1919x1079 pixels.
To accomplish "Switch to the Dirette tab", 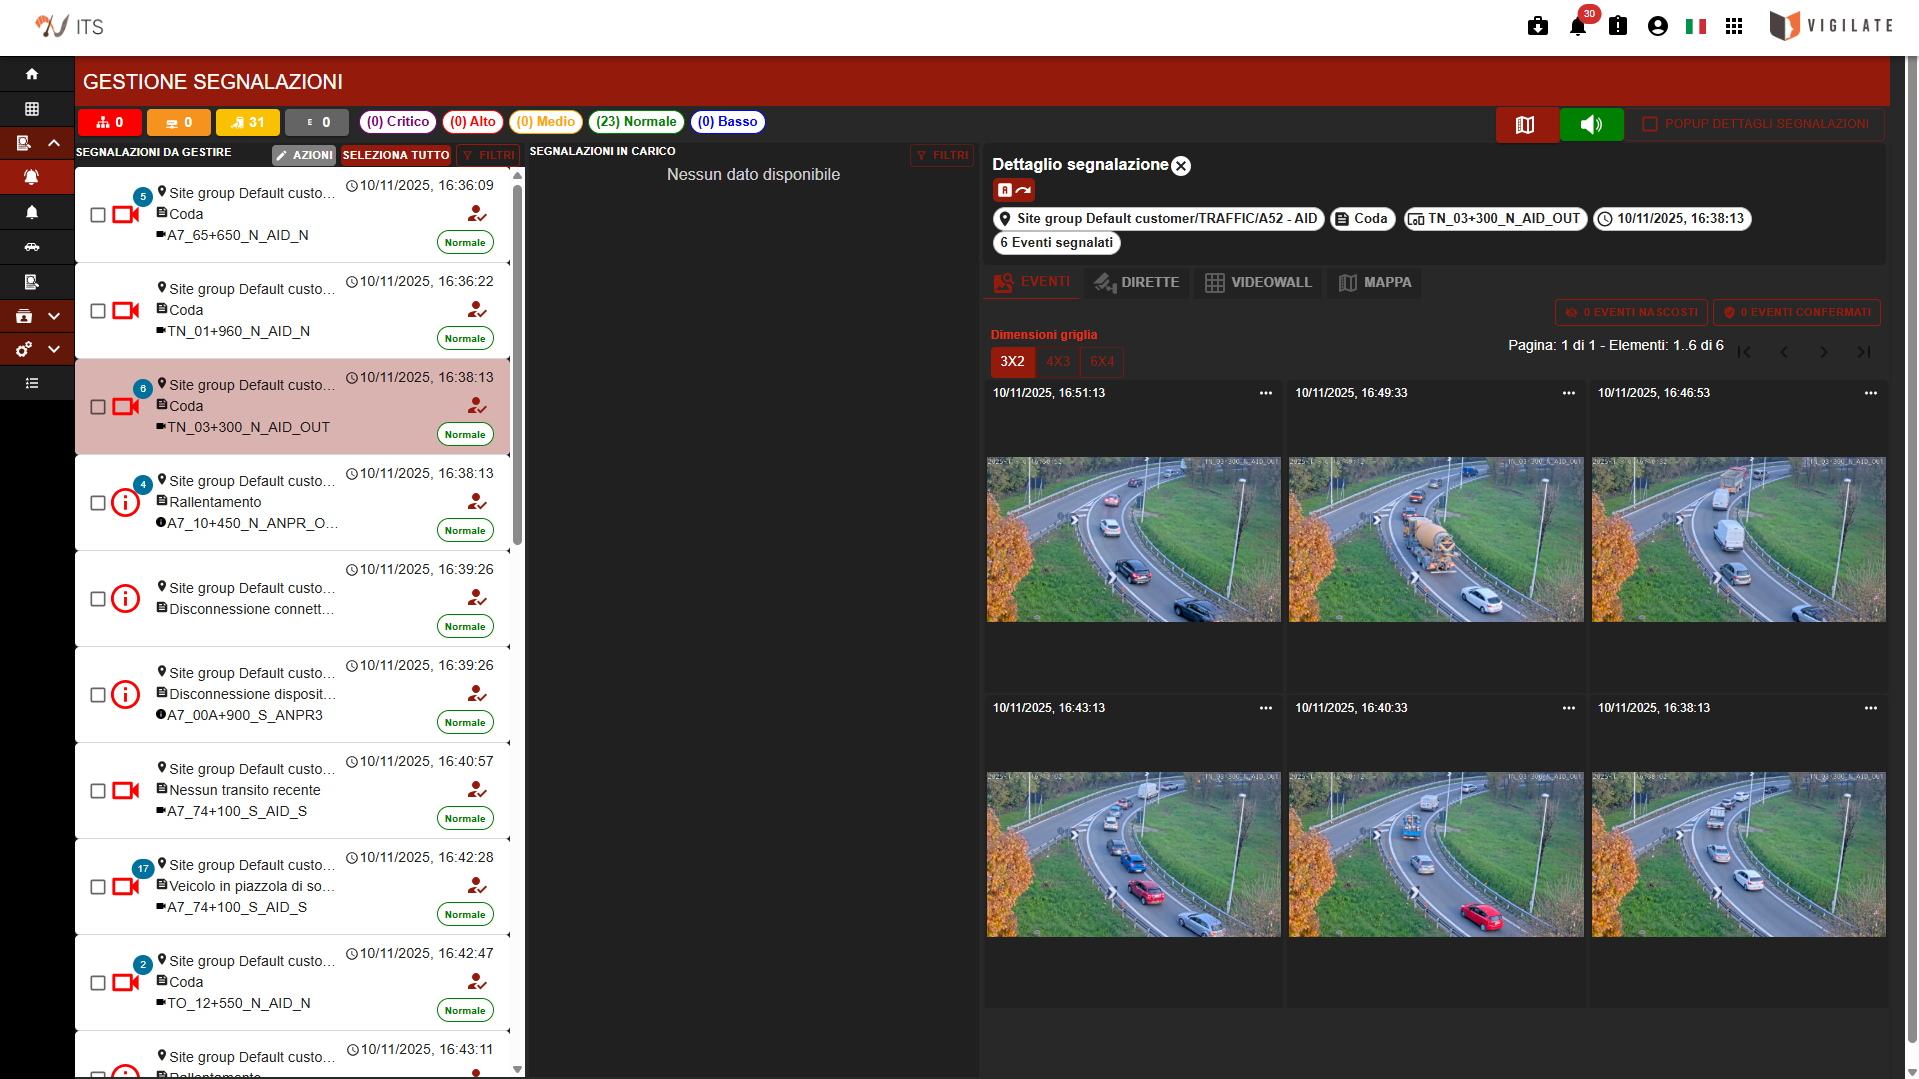I will click(1137, 283).
